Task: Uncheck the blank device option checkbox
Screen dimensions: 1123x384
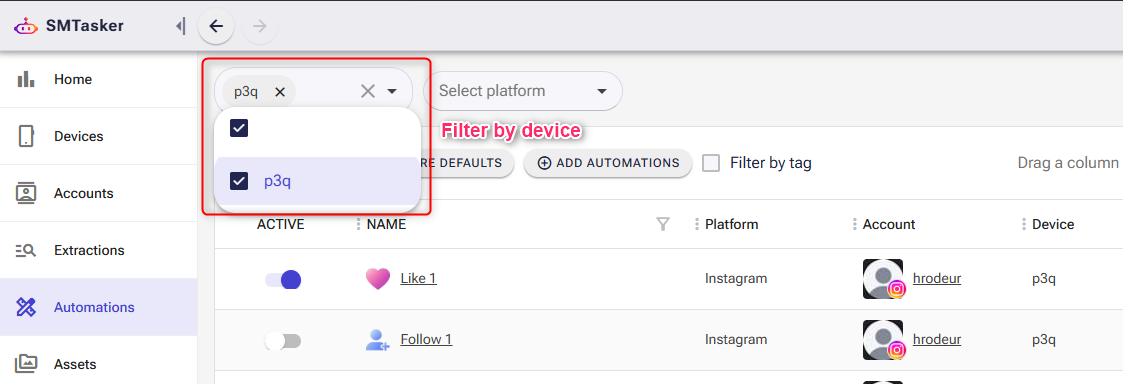Action: [238, 128]
